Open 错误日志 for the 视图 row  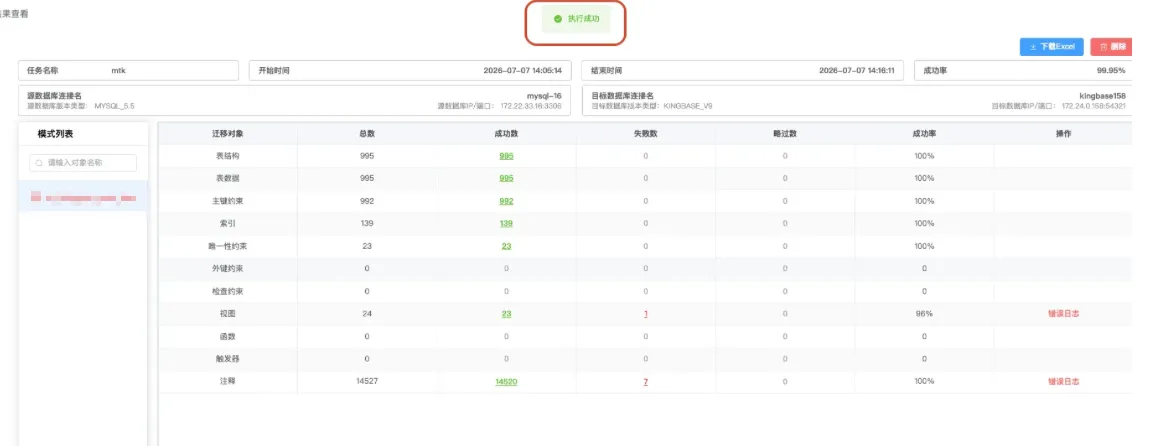point(1063,314)
